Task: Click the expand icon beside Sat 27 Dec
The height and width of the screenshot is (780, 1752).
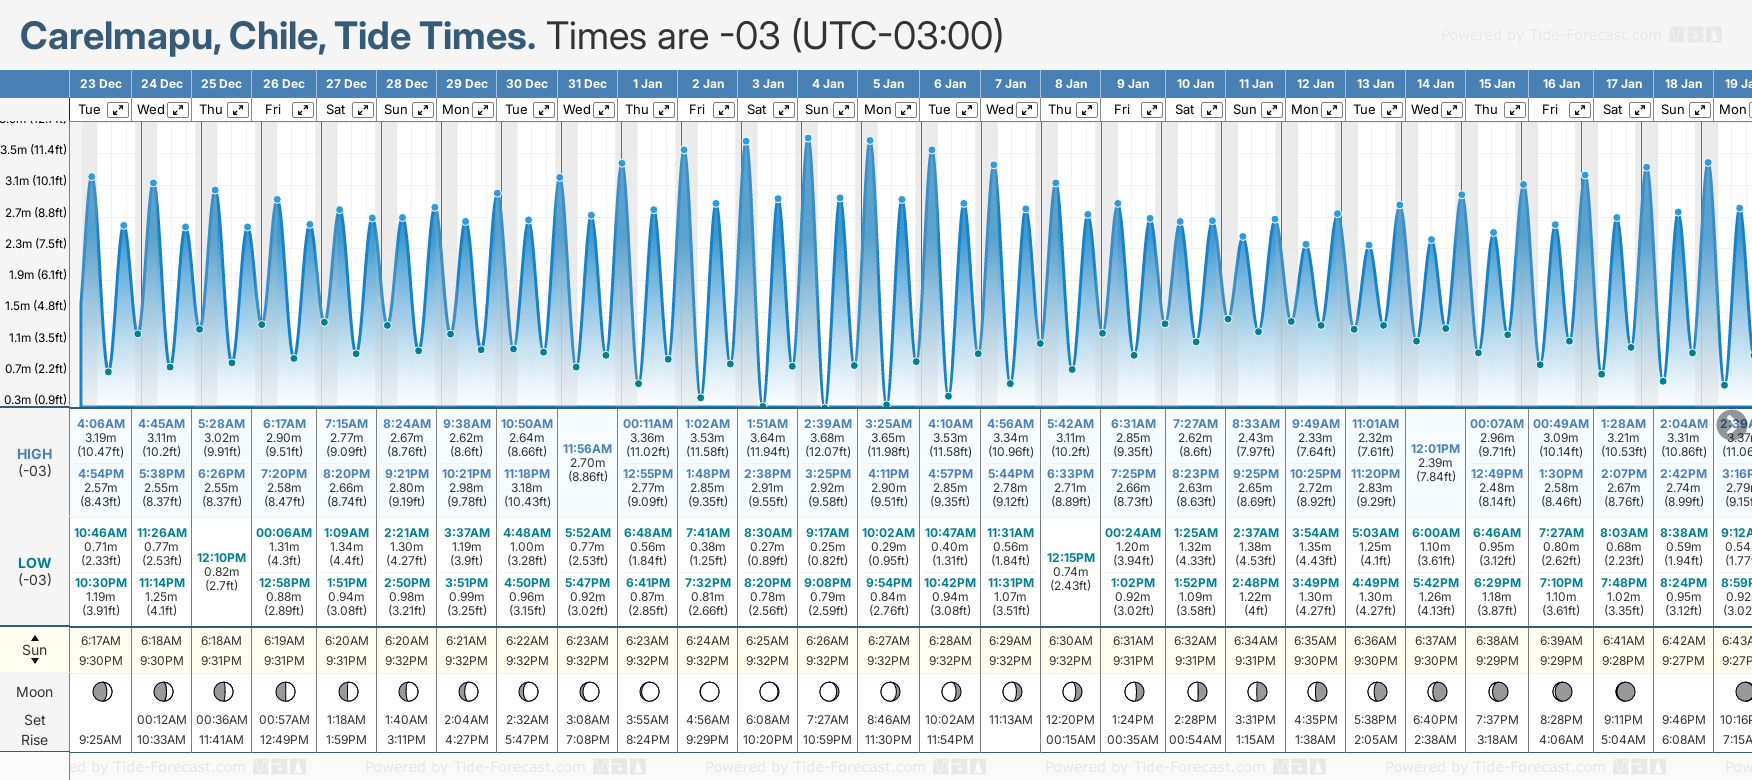Action: point(363,110)
